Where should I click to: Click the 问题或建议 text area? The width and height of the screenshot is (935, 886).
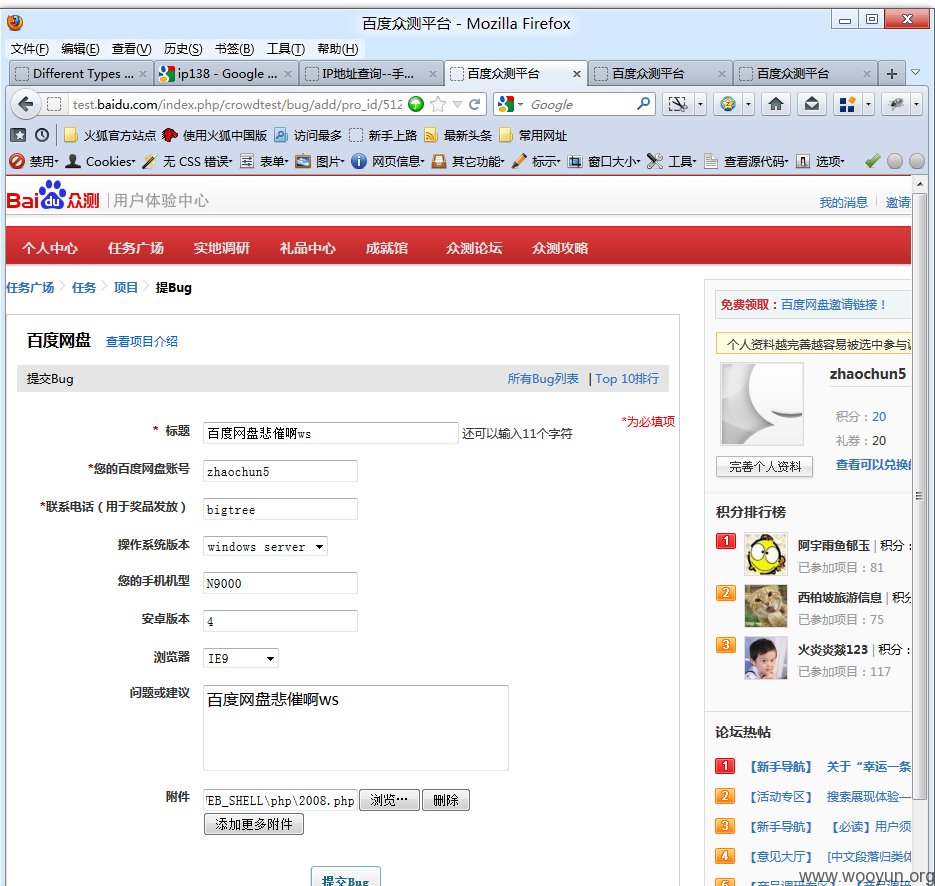click(x=355, y=727)
